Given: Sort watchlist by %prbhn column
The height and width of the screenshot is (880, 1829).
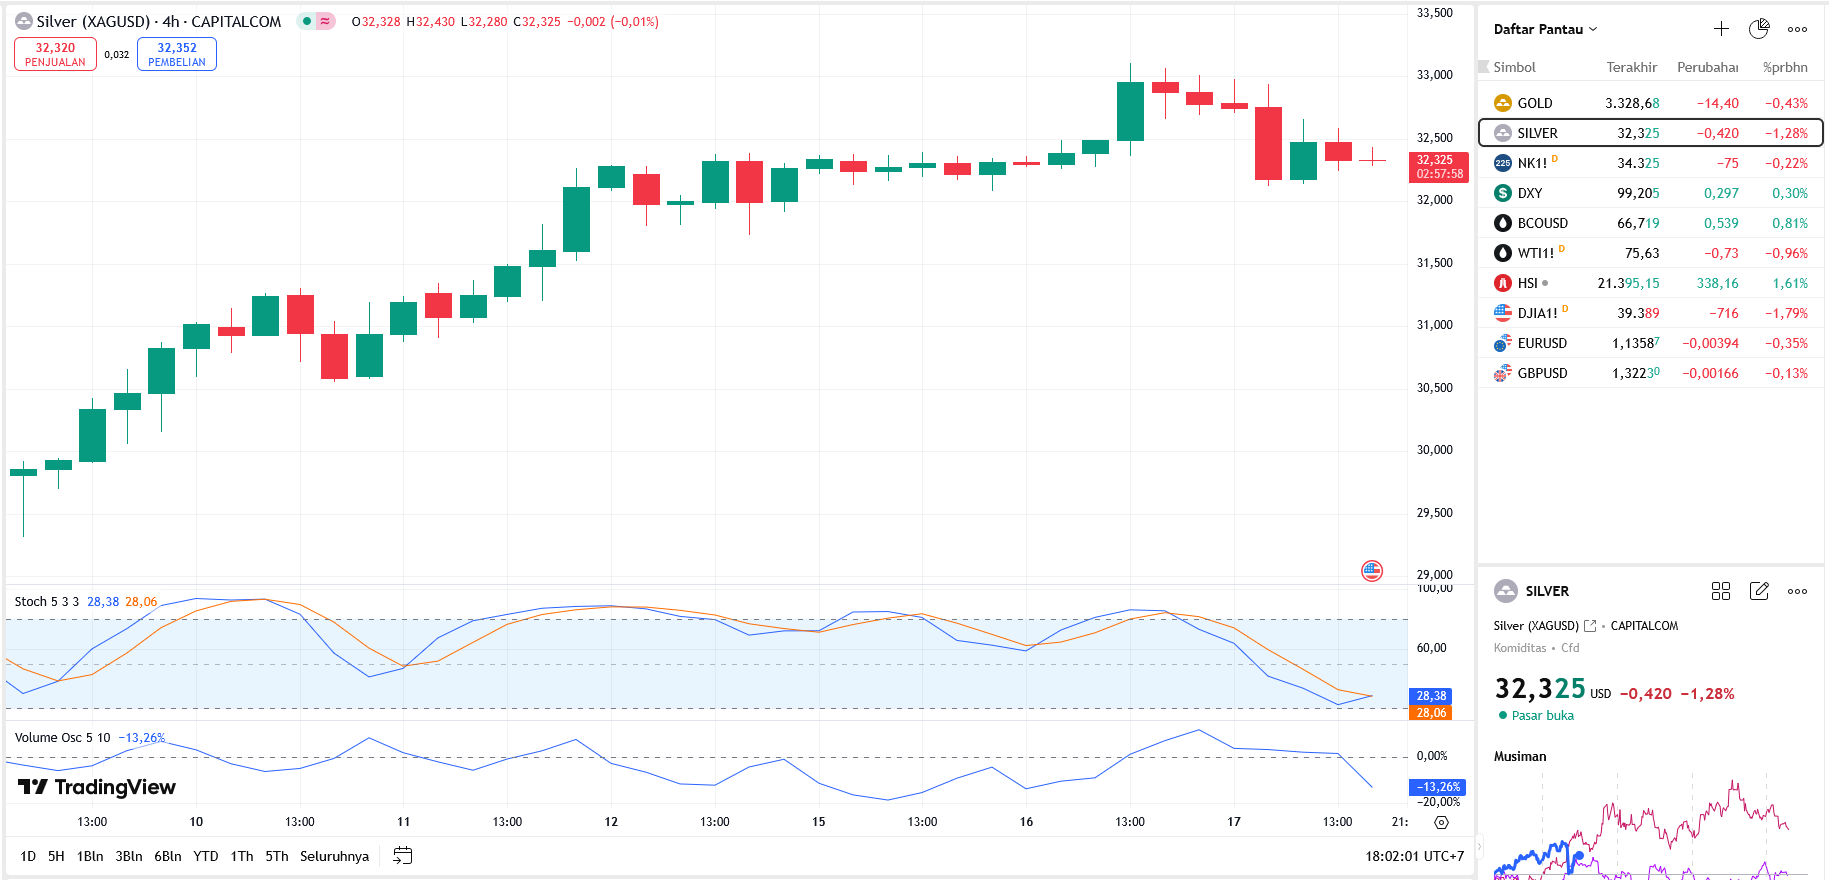Looking at the screenshot, I should [1784, 67].
